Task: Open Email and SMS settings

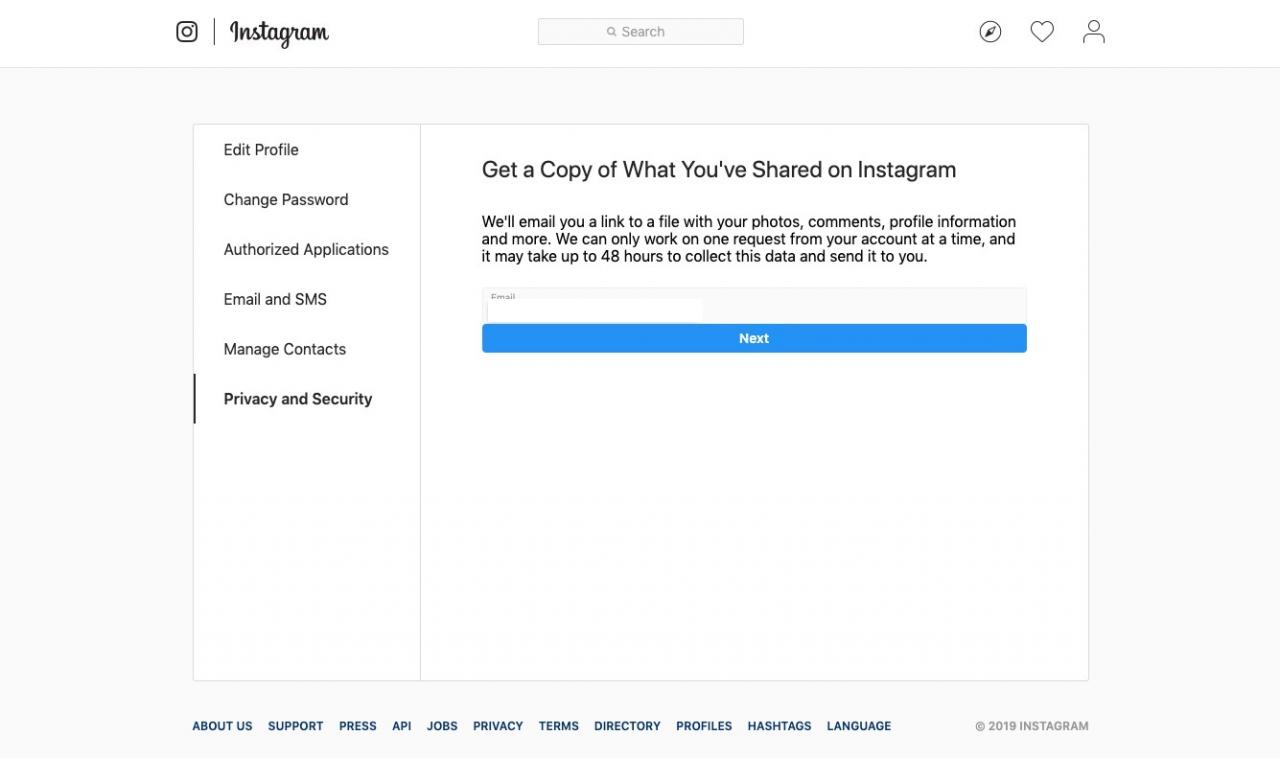Action: coord(275,300)
